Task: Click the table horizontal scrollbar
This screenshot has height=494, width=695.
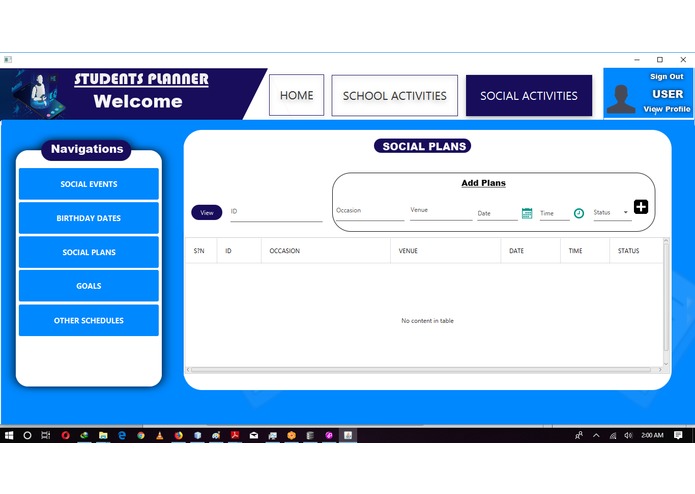Action: point(421,370)
